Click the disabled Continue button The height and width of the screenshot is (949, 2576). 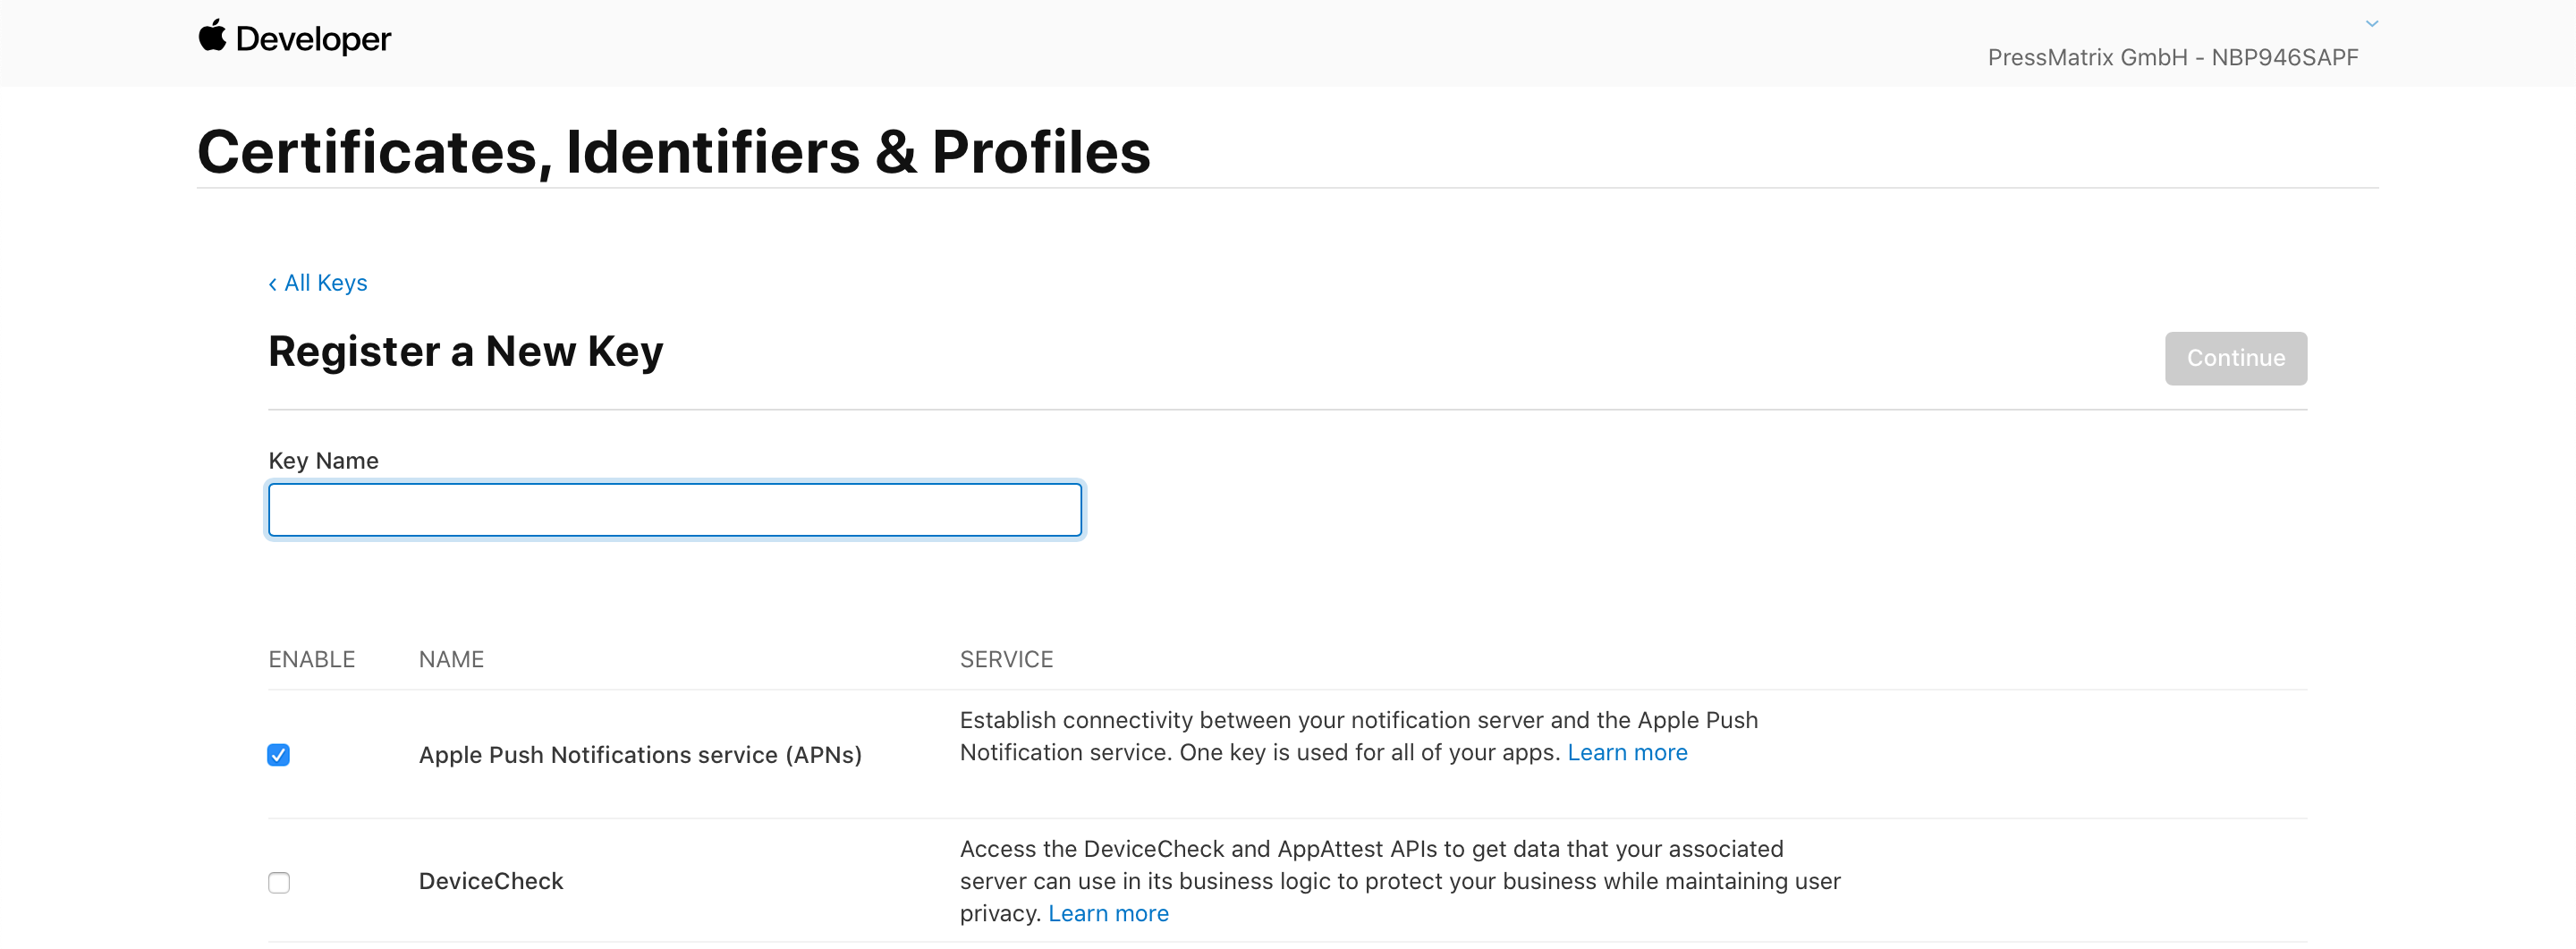click(2235, 358)
